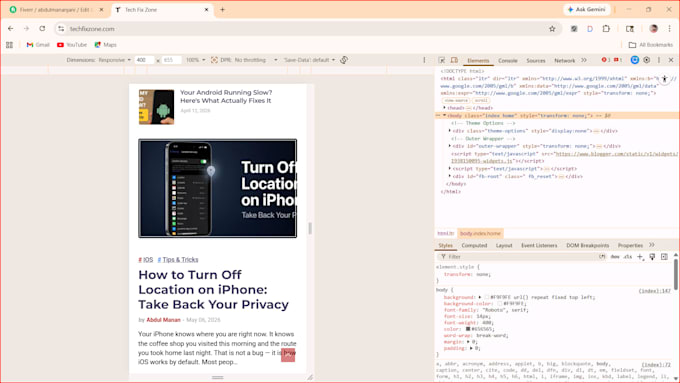Image resolution: width=680 pixels, height=383 pixels.
Task: Toggle rendering emulations brush icon
Action: point(652,257)
